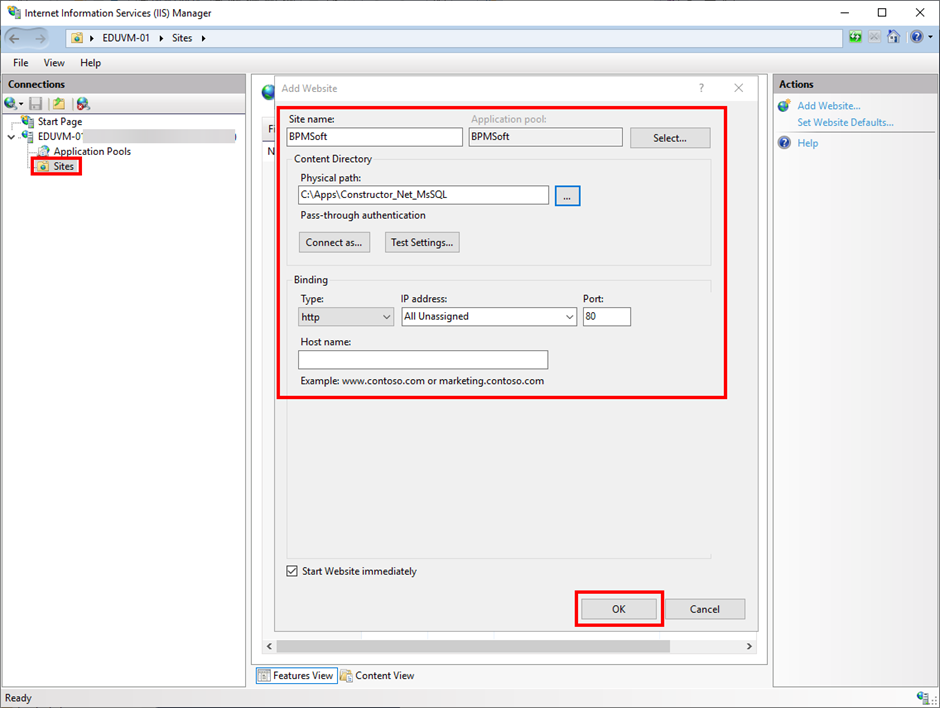
Task: Collapse the EDUVM-01 server node
Action: click(x=11, y=137)
